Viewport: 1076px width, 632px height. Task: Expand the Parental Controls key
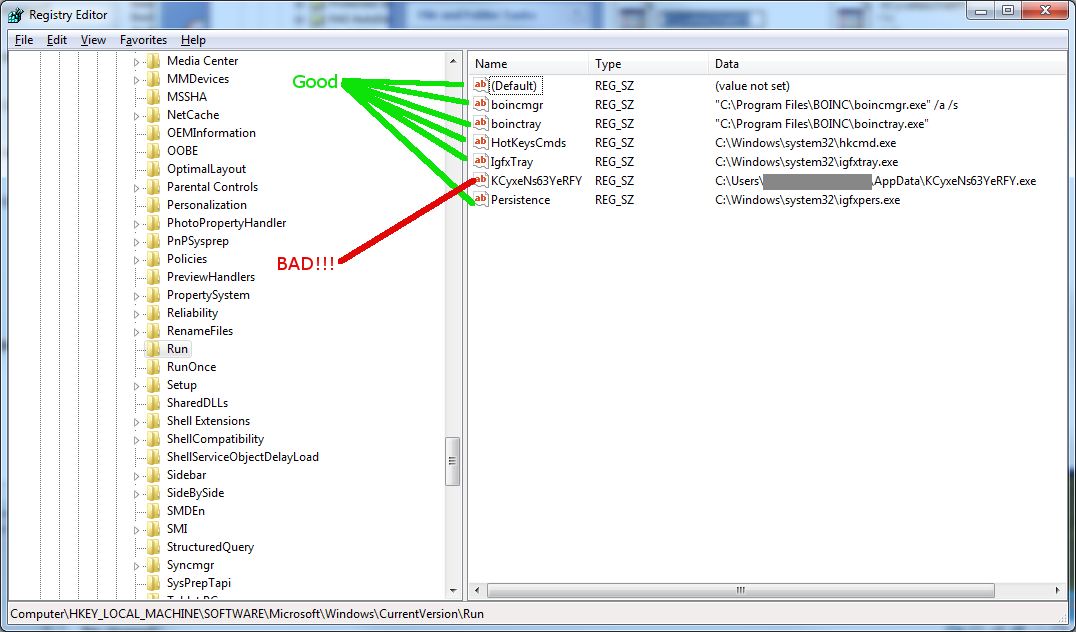(x=138, y=187)
